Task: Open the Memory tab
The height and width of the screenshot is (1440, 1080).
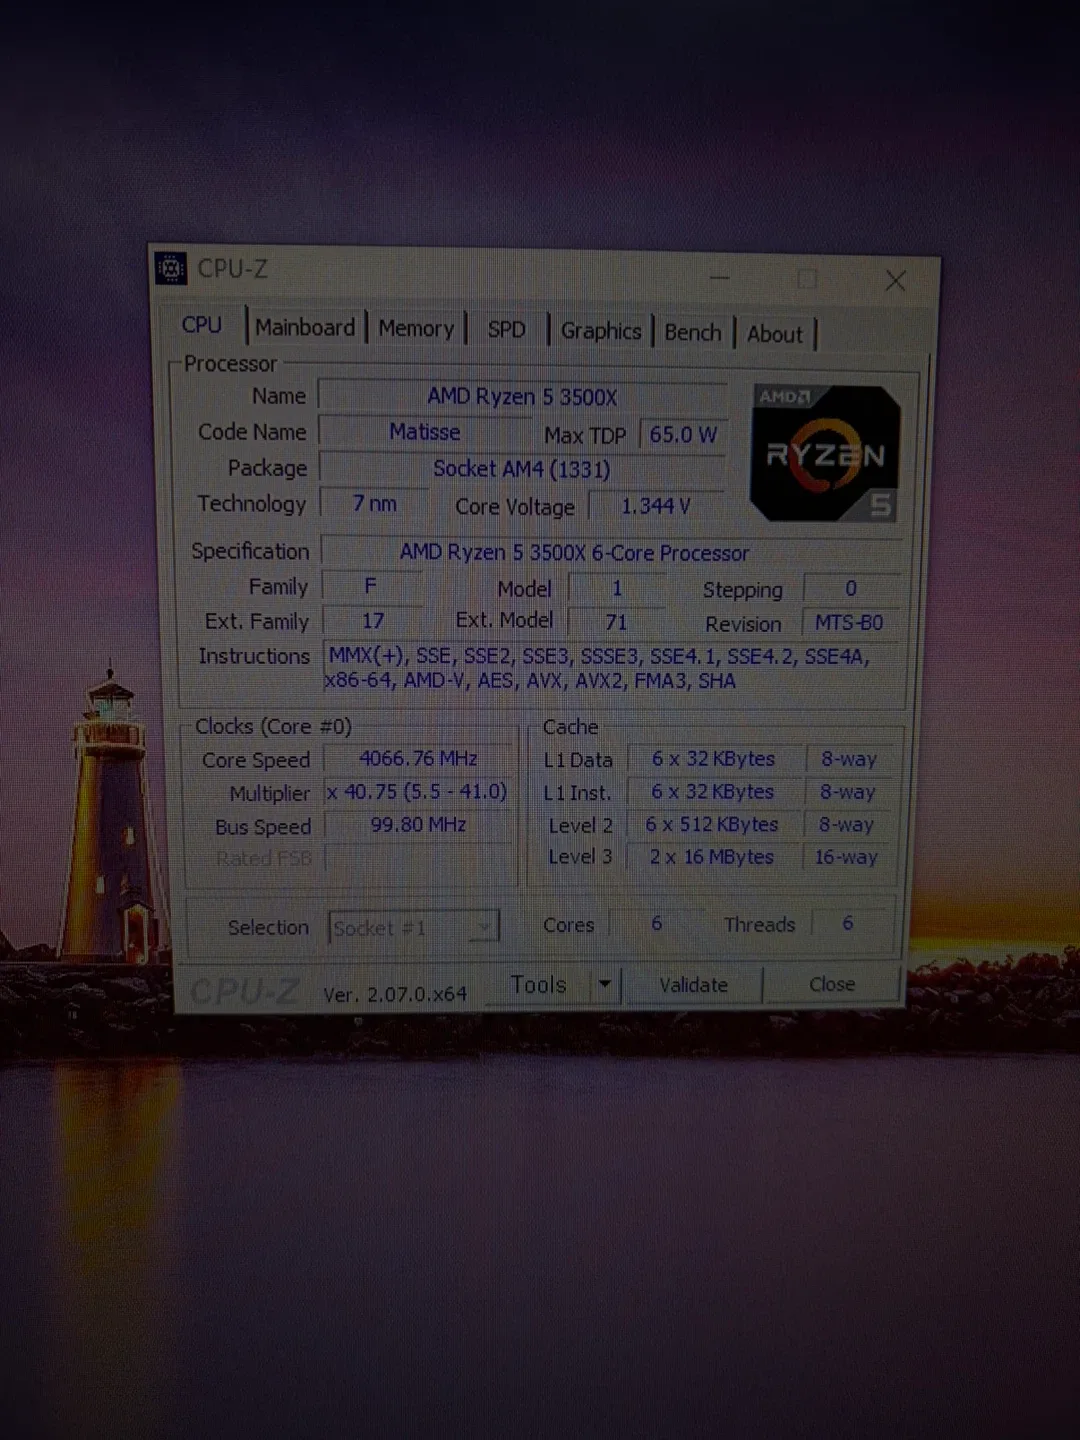Action: coord(416,329)
